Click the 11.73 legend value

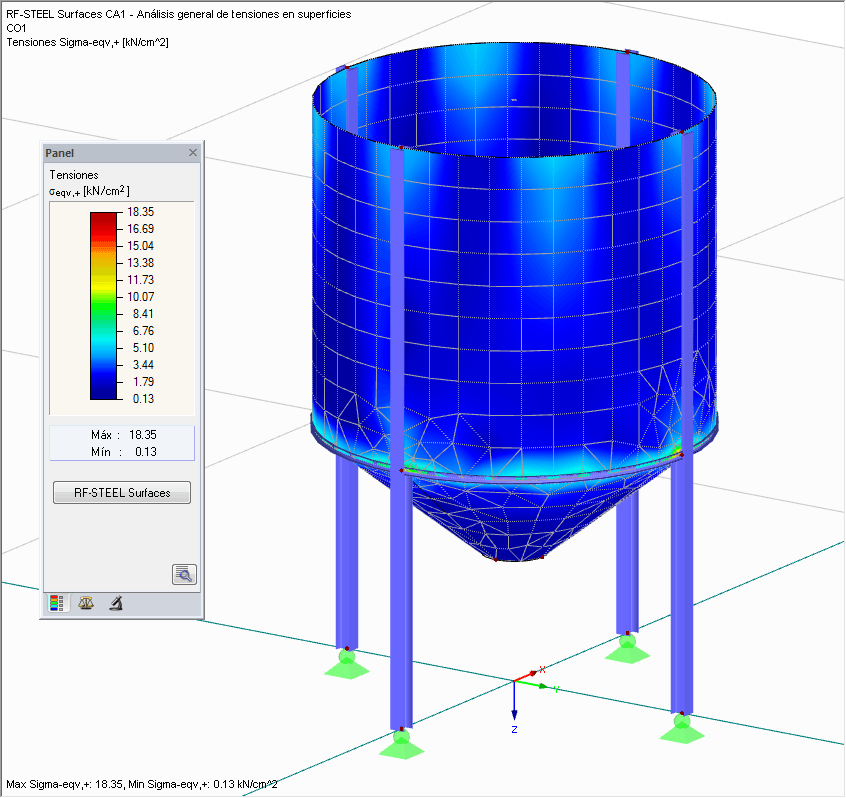(x=140, y=279)
